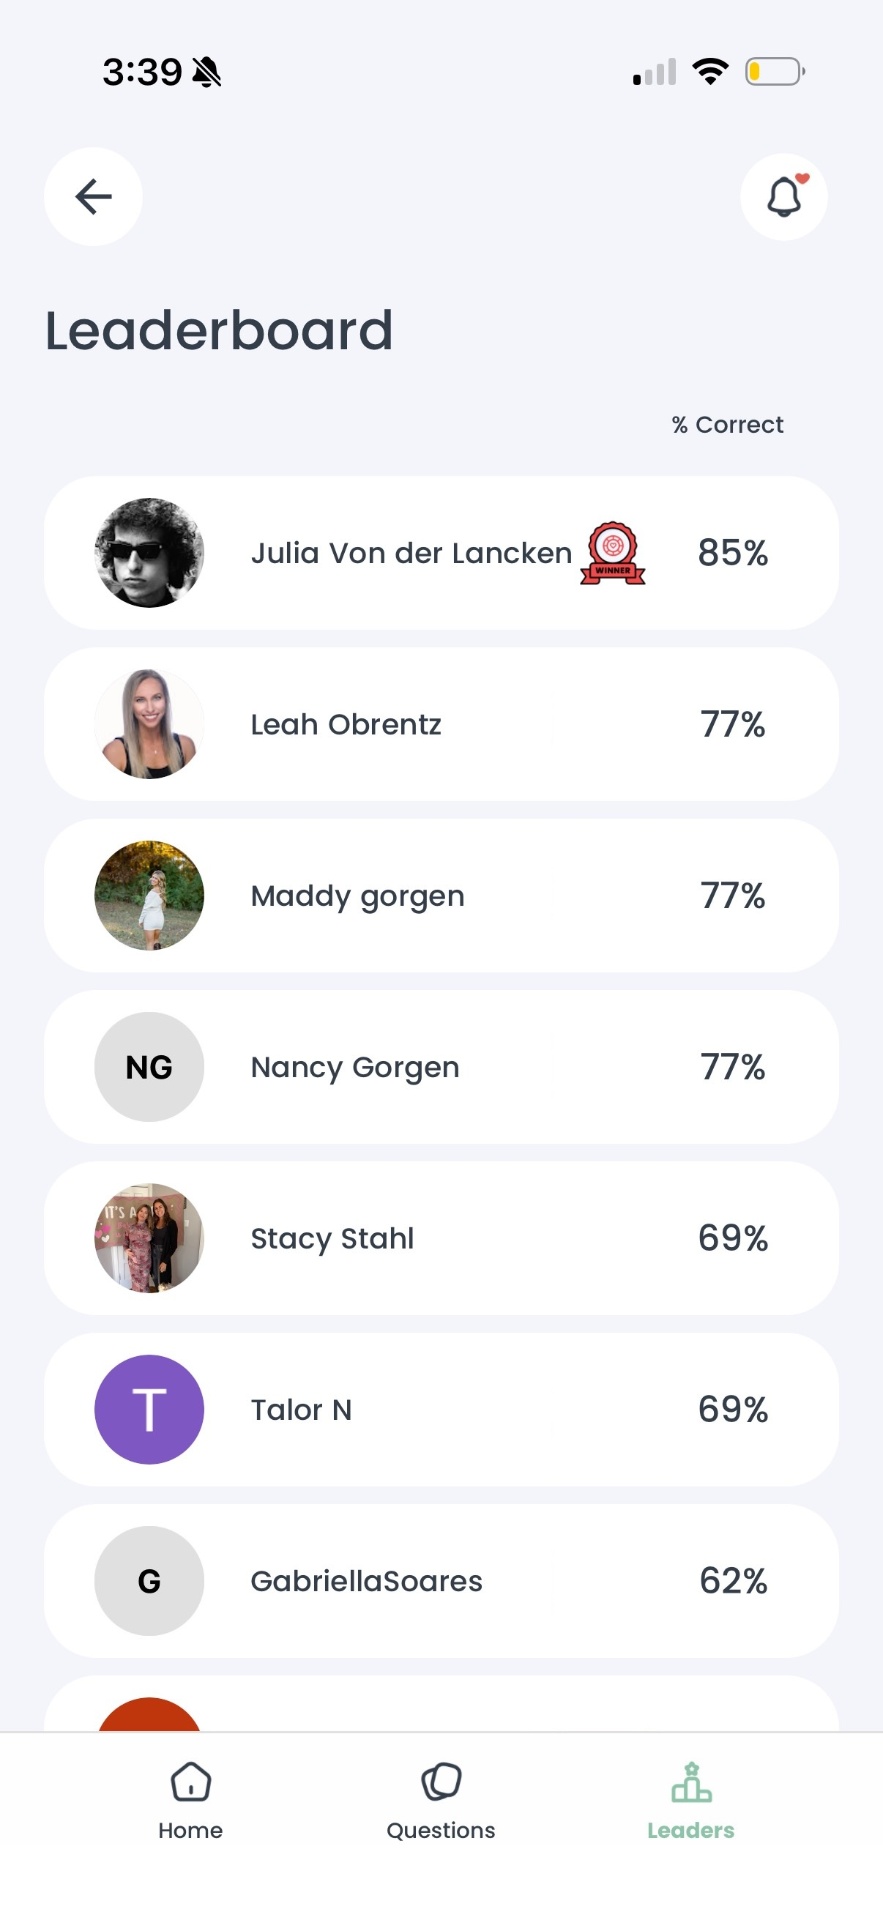Tap Stacy Stahl's profile photo
The image size is (883, 1920).
click(149, 1238)
